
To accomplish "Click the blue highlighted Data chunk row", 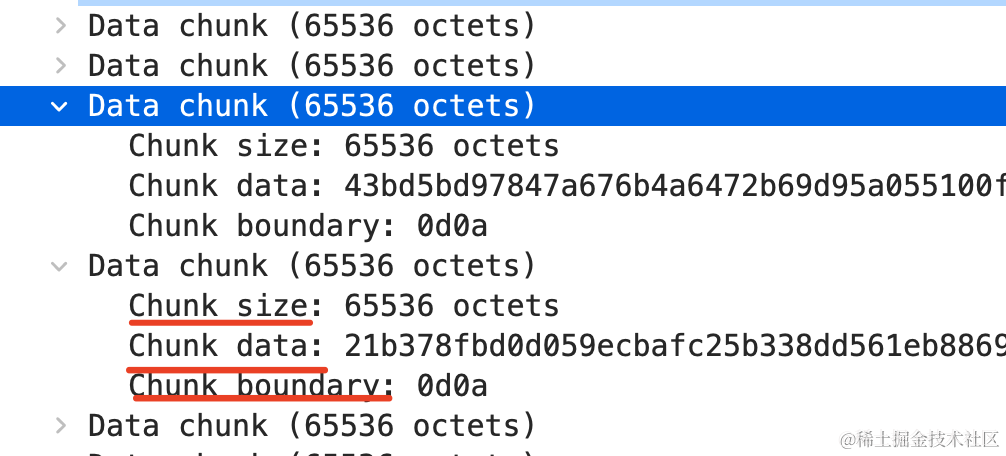I will (503, 106).
